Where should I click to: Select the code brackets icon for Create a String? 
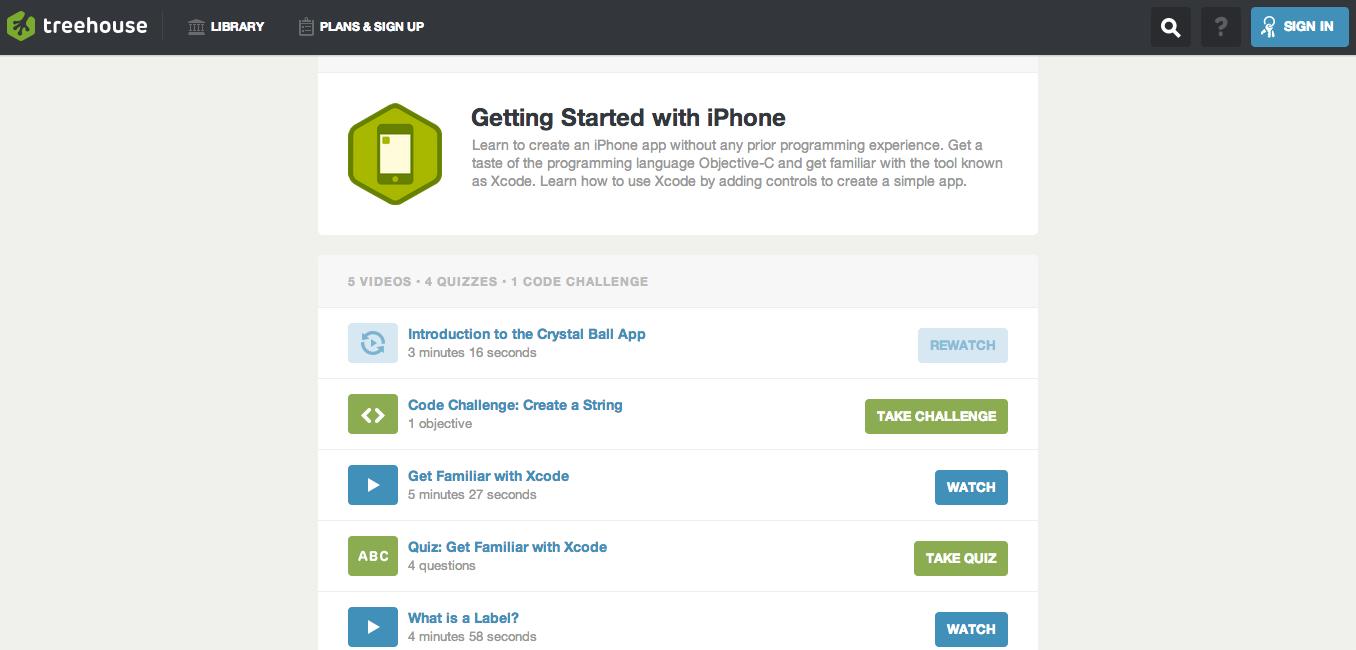[x=373, y=415]
